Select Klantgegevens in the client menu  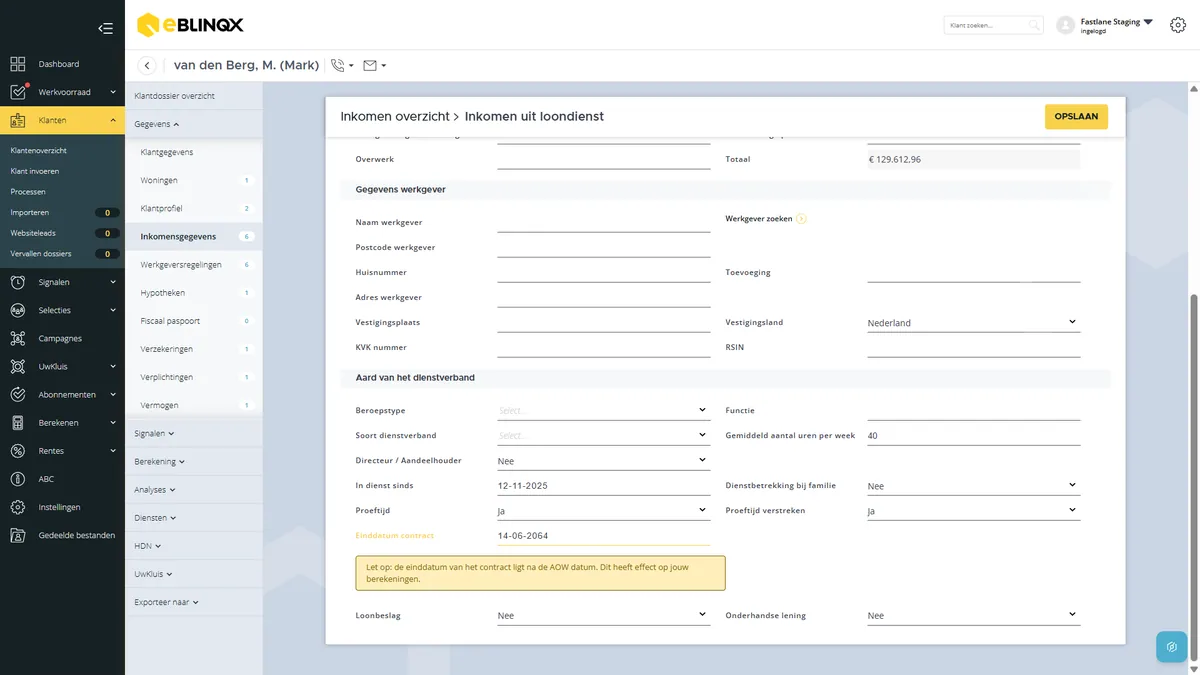167,152
